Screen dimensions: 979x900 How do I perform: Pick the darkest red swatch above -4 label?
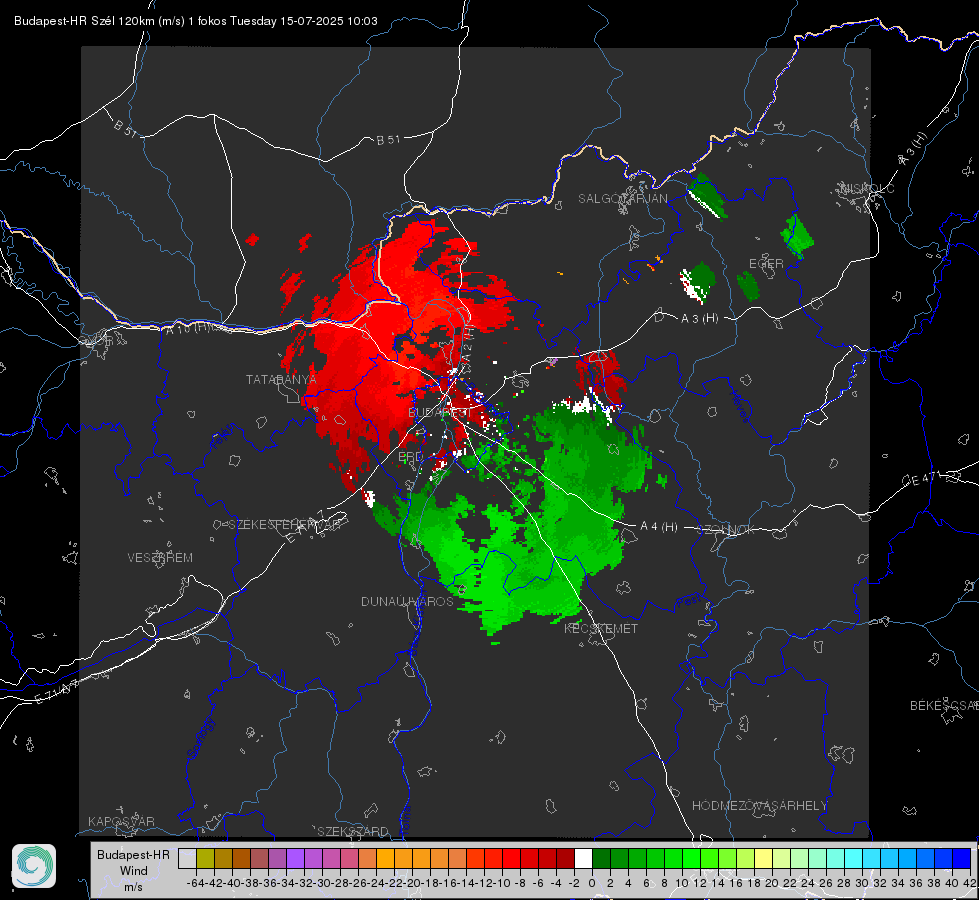[565, 859]
